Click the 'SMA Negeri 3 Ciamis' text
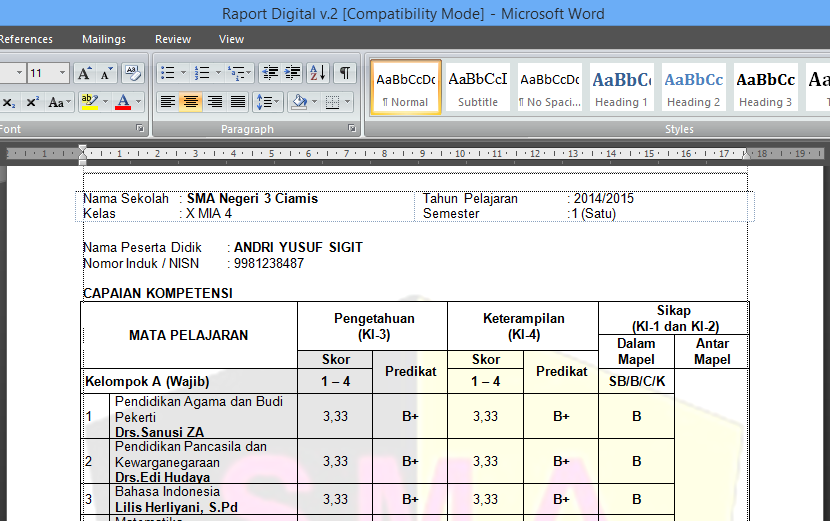The image size is (830, 521). coord(252,199)
